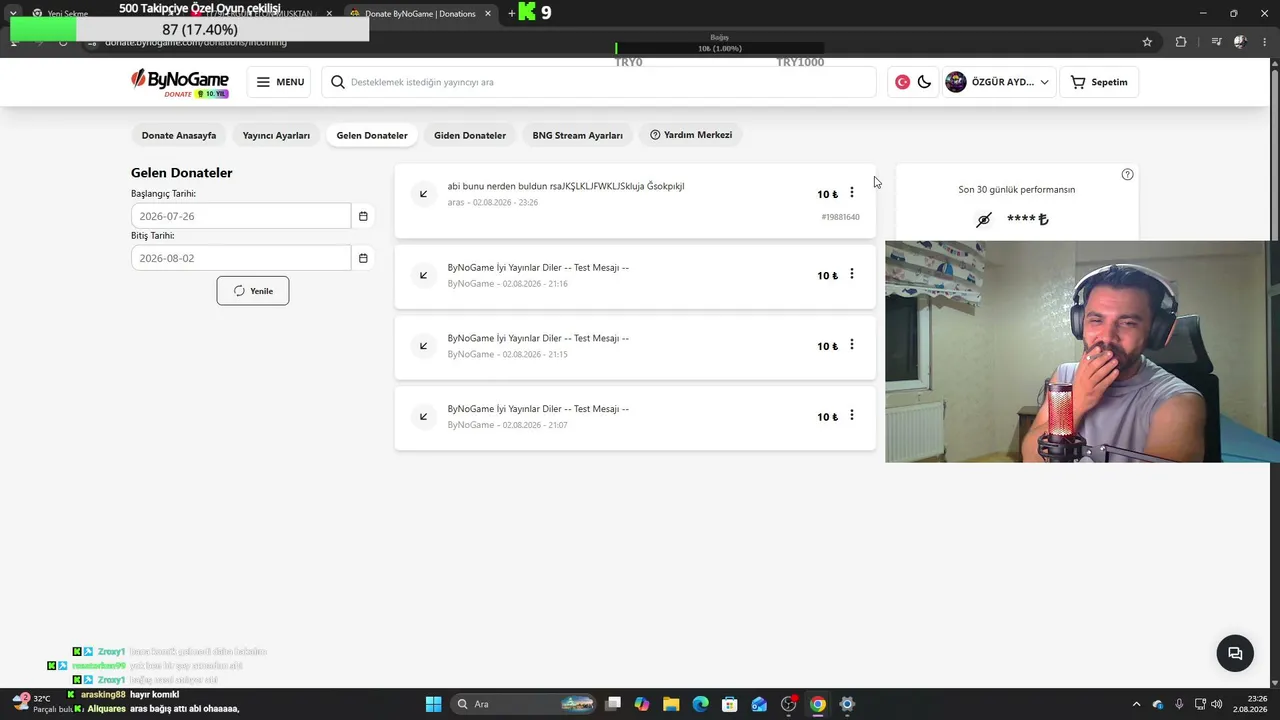Click the Yenile refresh button
The image size is (1280, 720).
tap(253, 291)
